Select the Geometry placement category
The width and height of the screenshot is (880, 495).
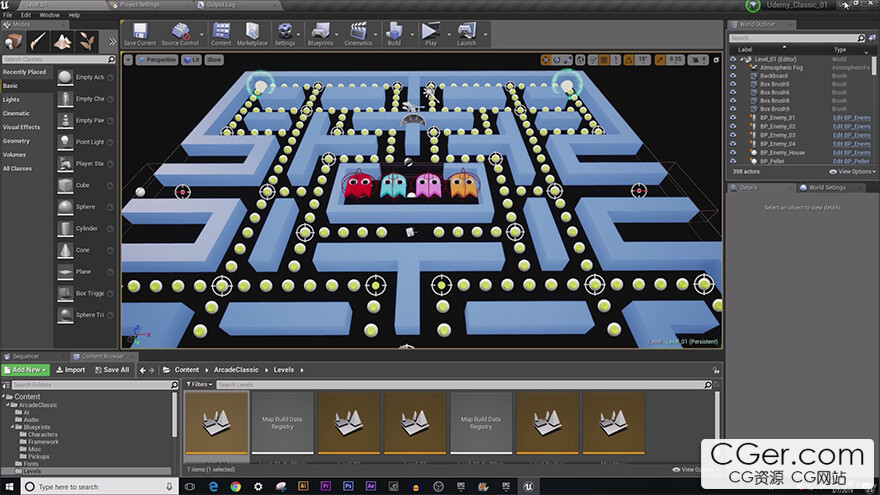click(x=16, y=141)
